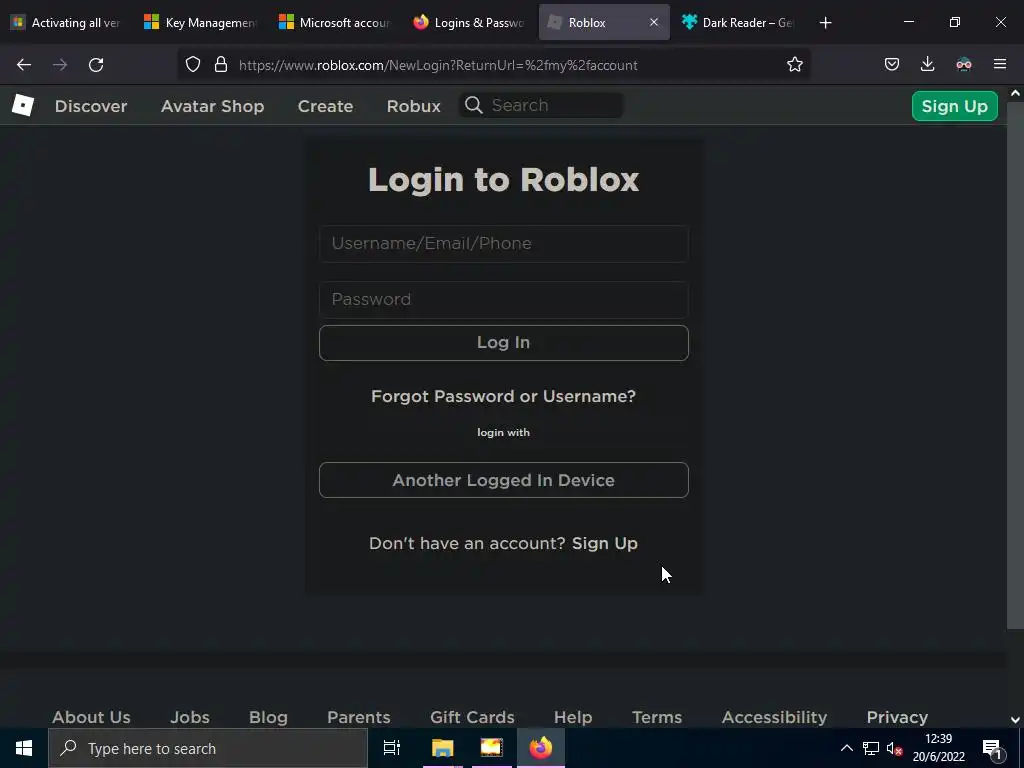This screenshot has width=1024, height=768.
Task: Click Sign Up link below the form
Action: coord(605,543)
